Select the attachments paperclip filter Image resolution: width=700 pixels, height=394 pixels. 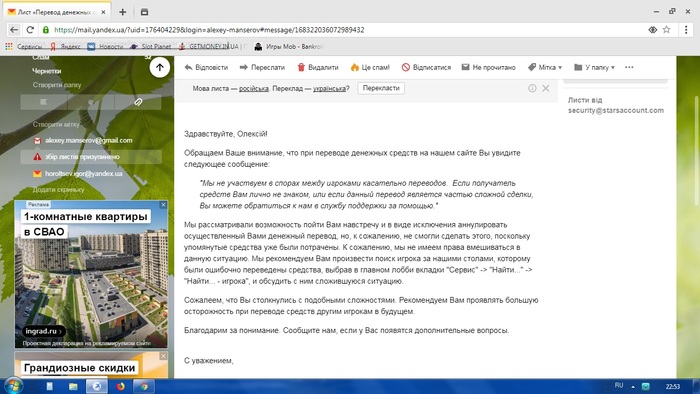click(138, 102)
